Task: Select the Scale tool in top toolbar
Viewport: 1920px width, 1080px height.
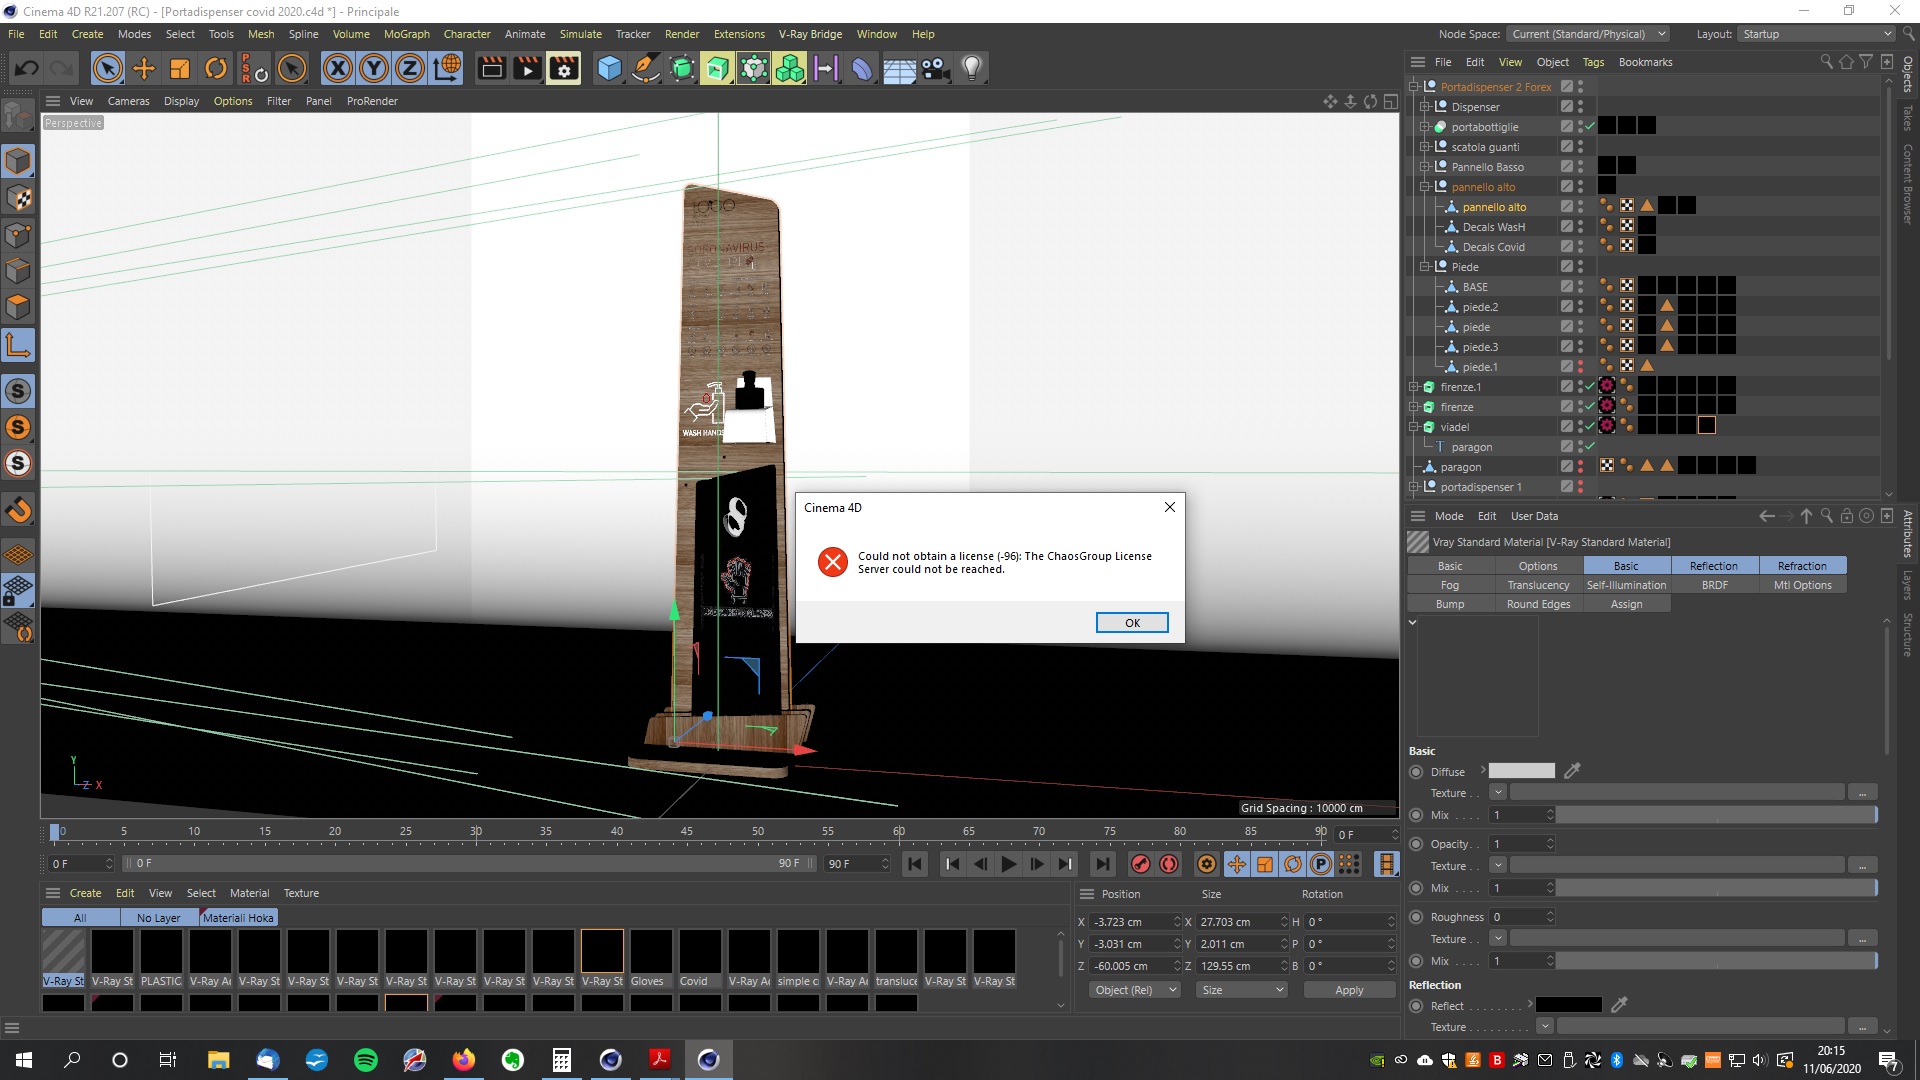Action: point(180,69)
